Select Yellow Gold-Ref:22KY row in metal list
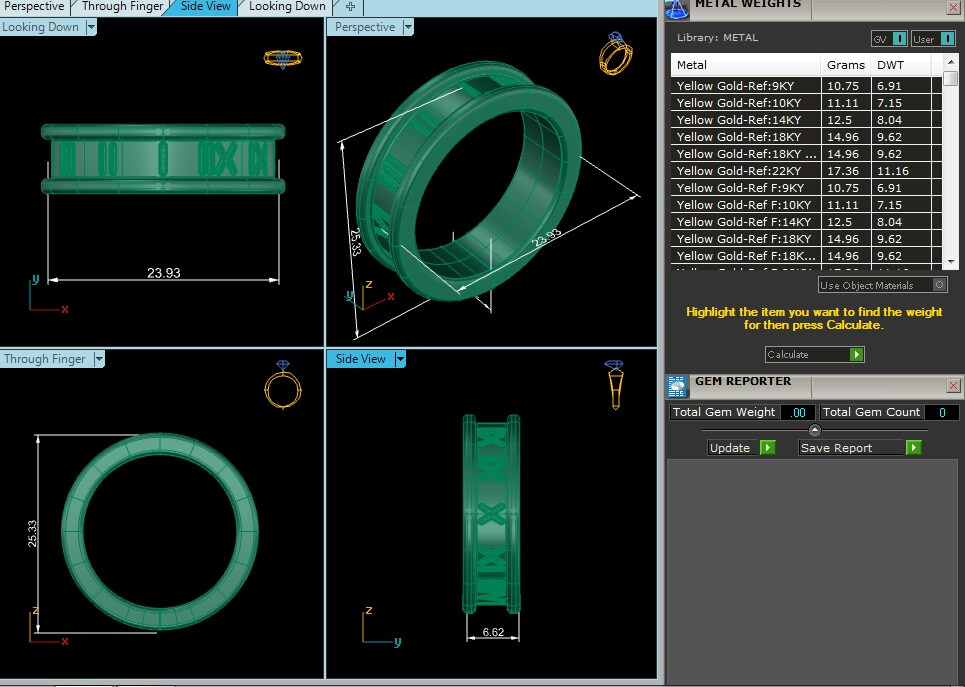 click(747, 171)
